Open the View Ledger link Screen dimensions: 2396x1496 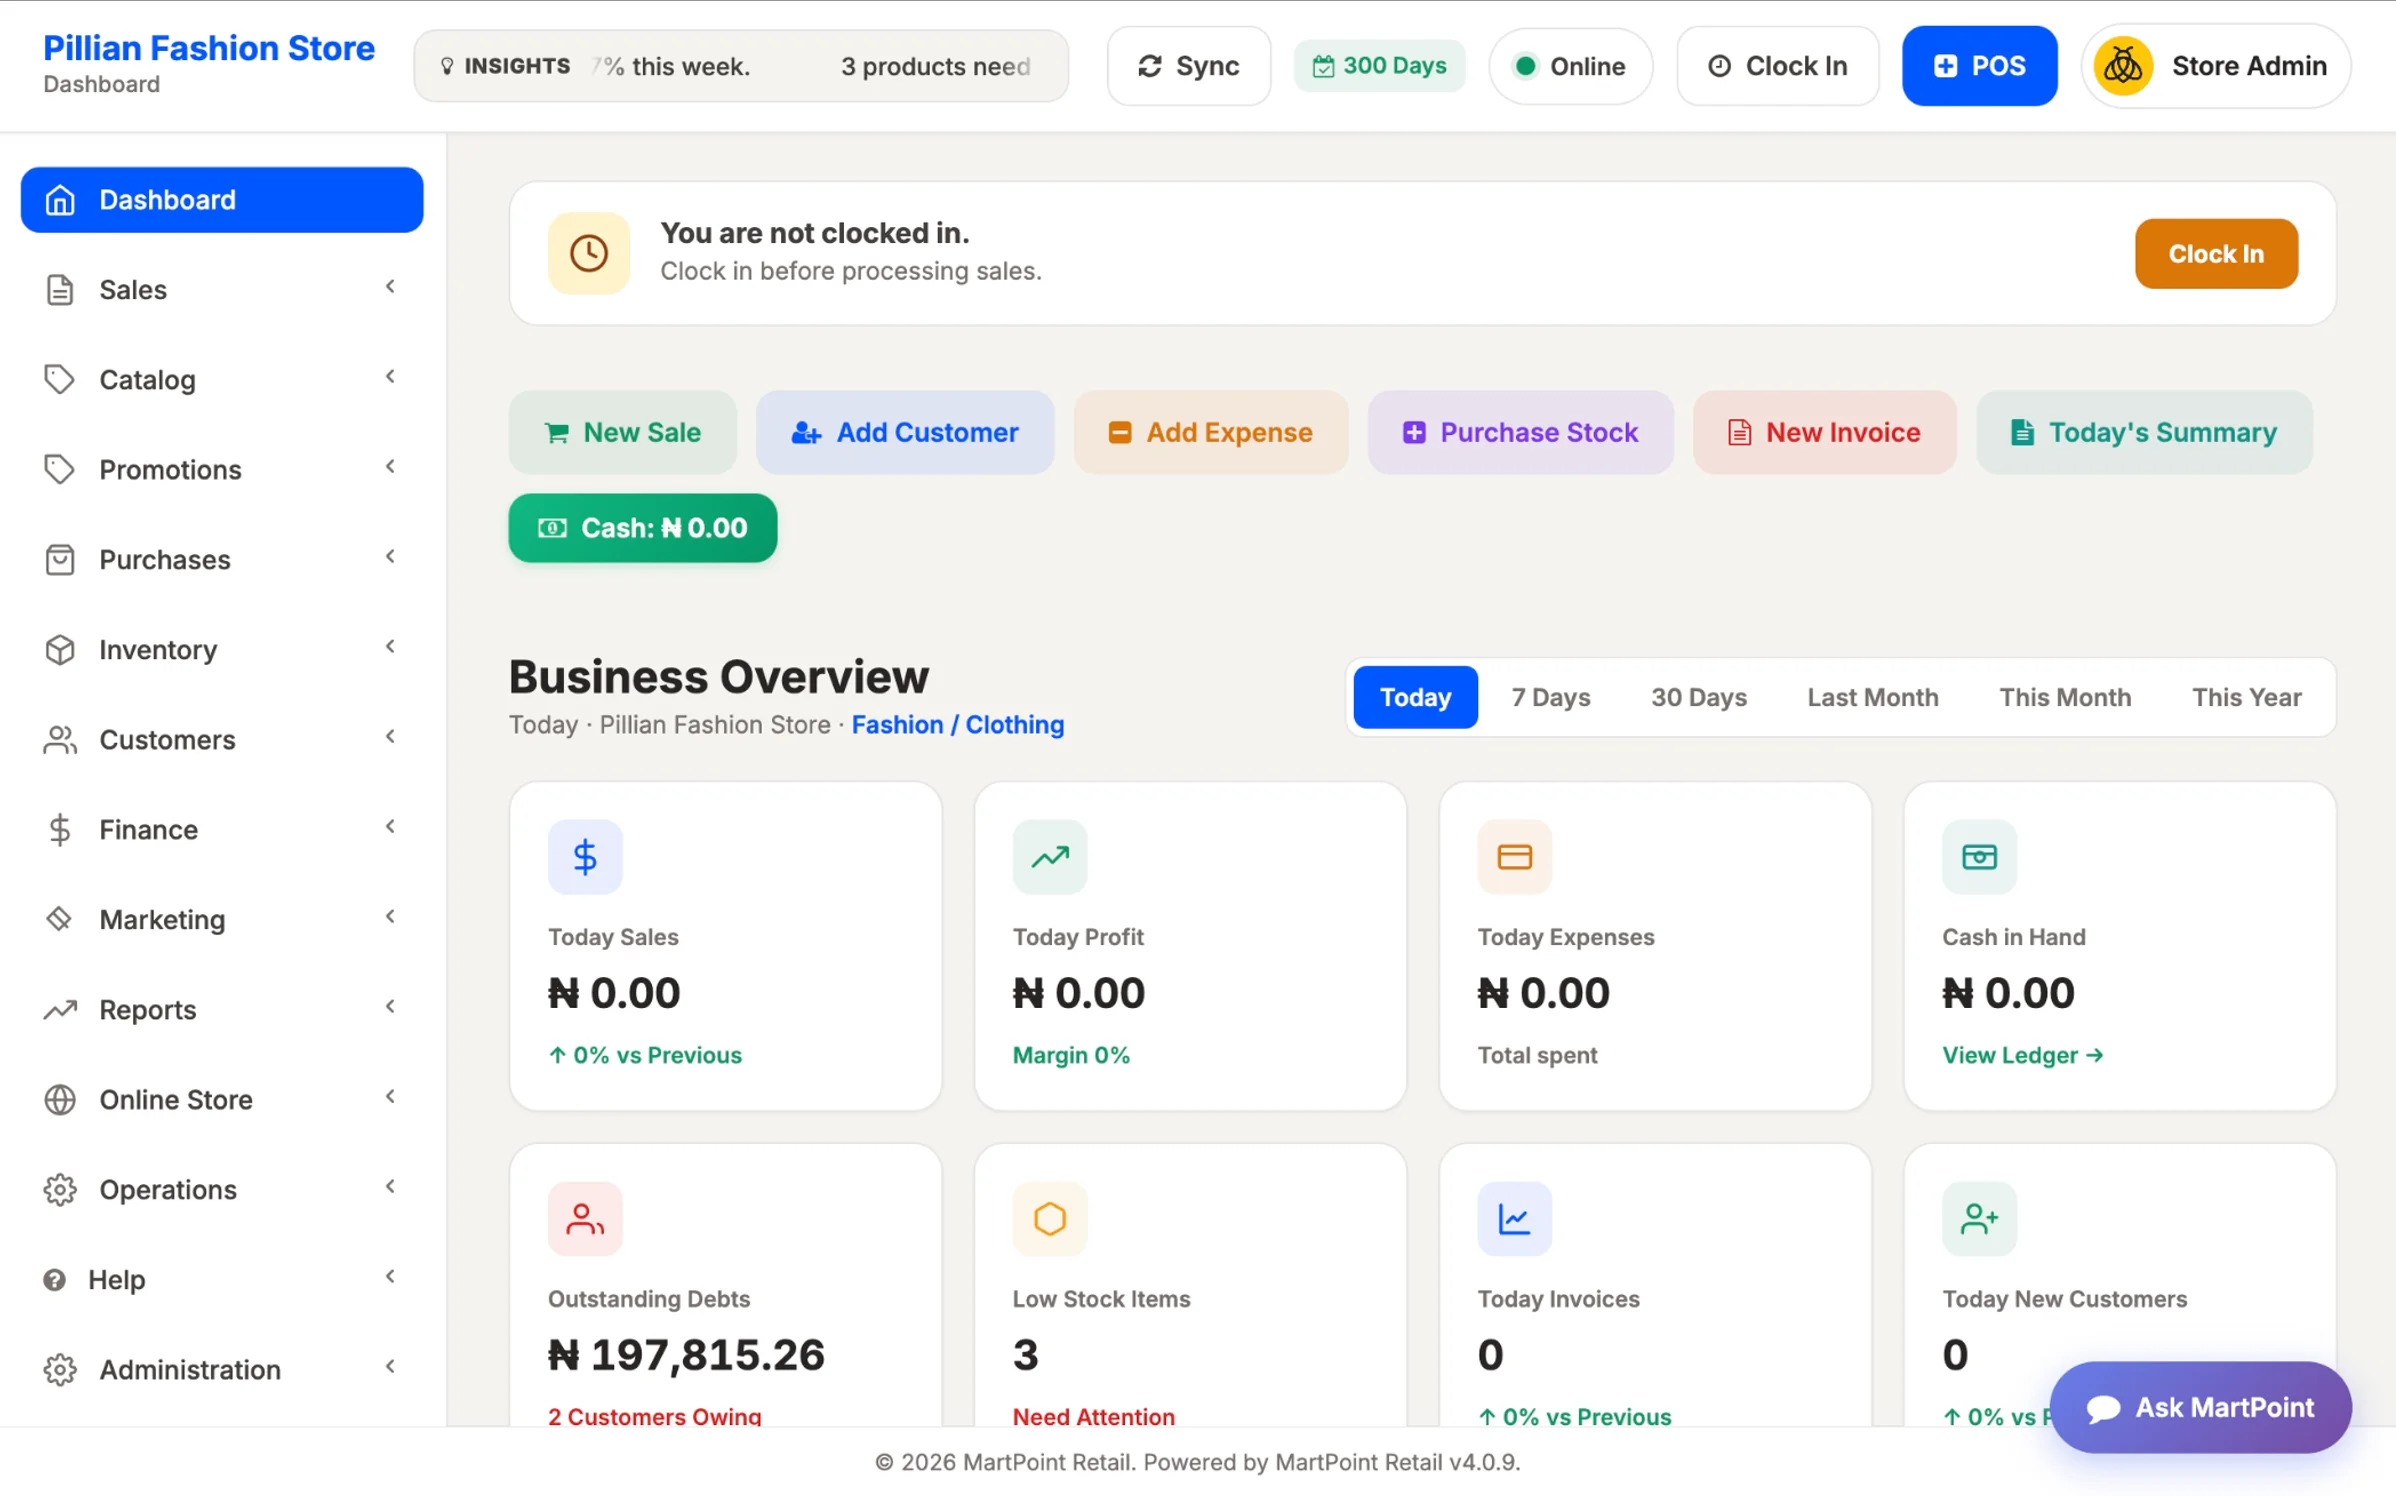click(2022, 1055)
